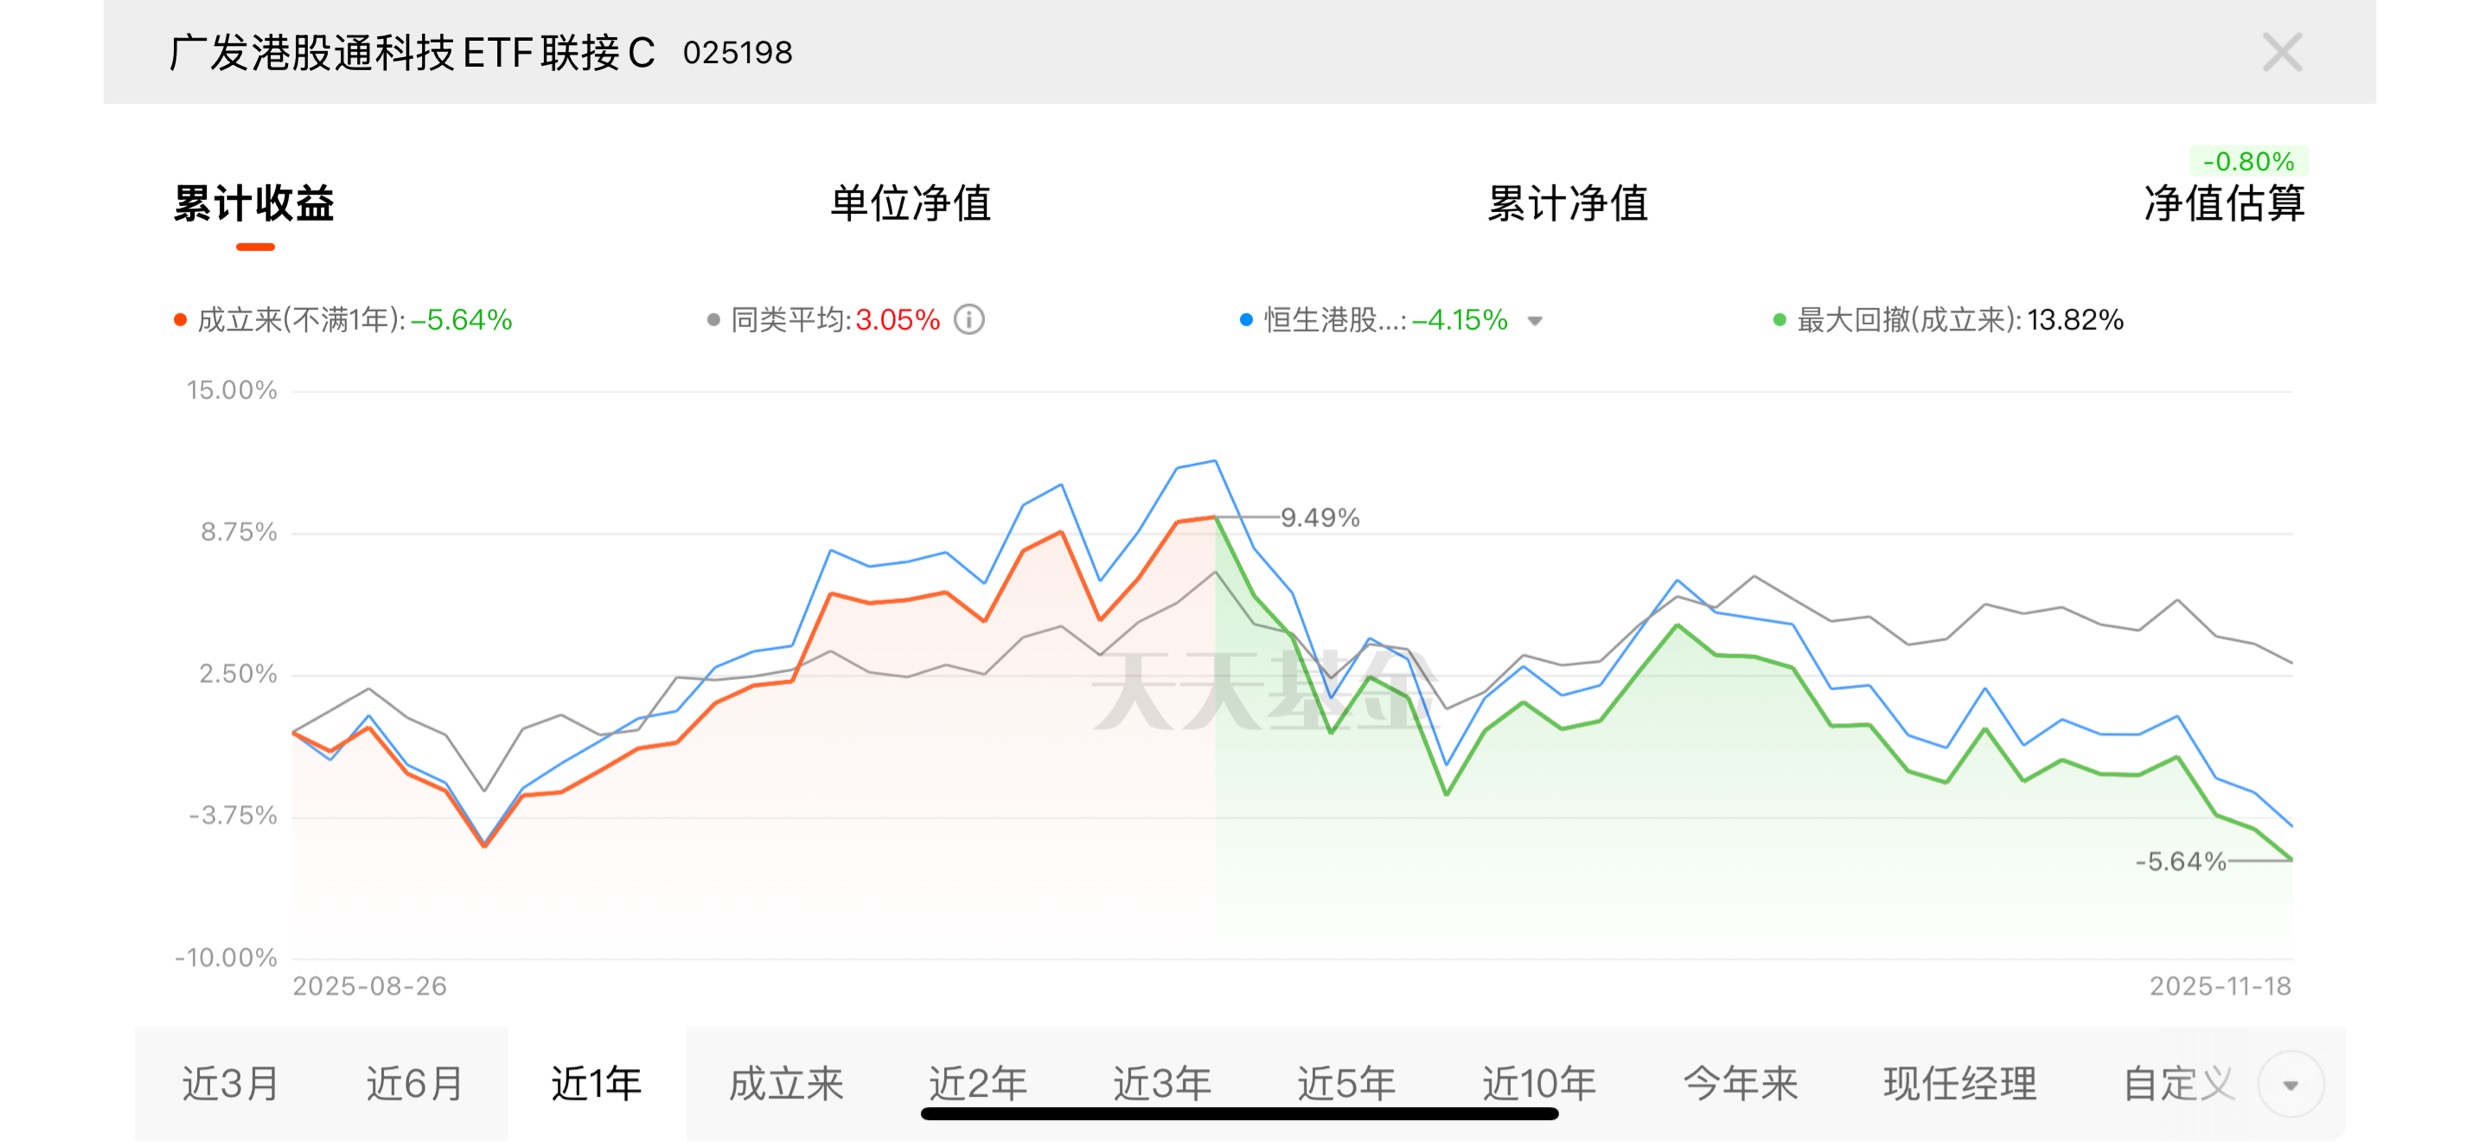Expand the 恒生港股 benchmark dropdown arrow
Image resolution: width=2480 pixels, height=1142 pixels.
1535,321
